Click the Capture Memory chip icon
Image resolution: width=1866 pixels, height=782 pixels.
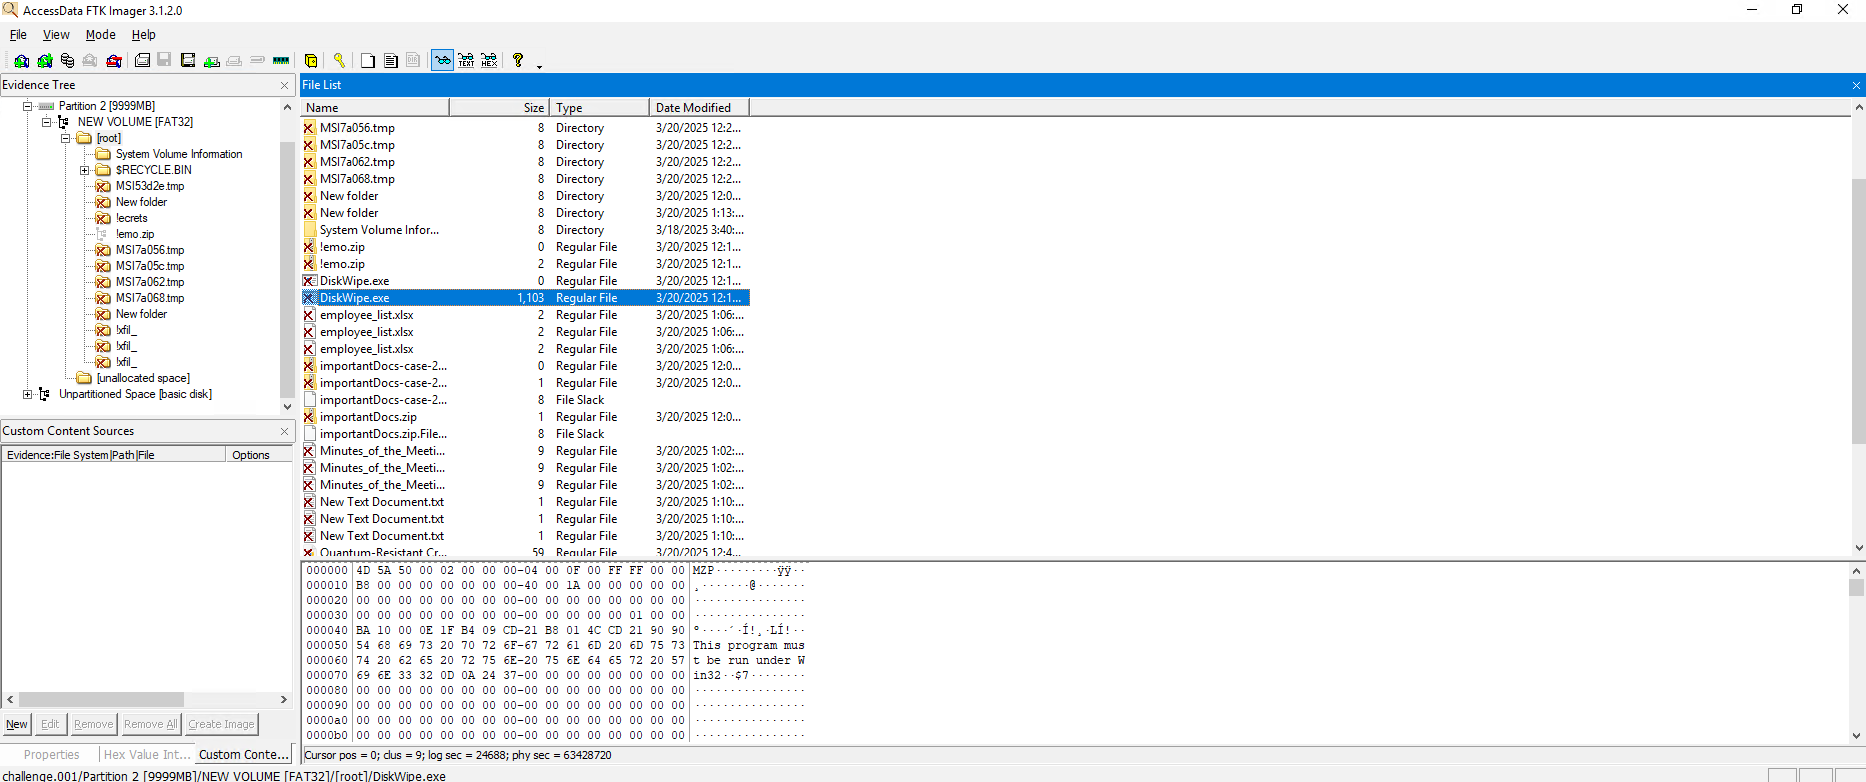coord(281,61)
